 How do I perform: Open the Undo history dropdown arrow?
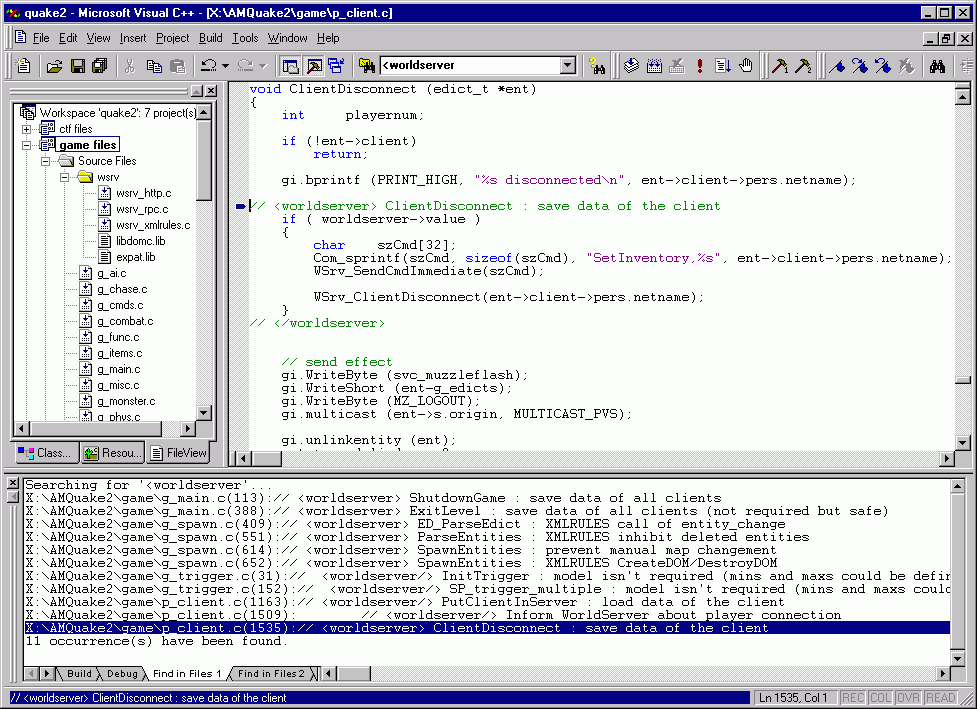coord(226,65)
